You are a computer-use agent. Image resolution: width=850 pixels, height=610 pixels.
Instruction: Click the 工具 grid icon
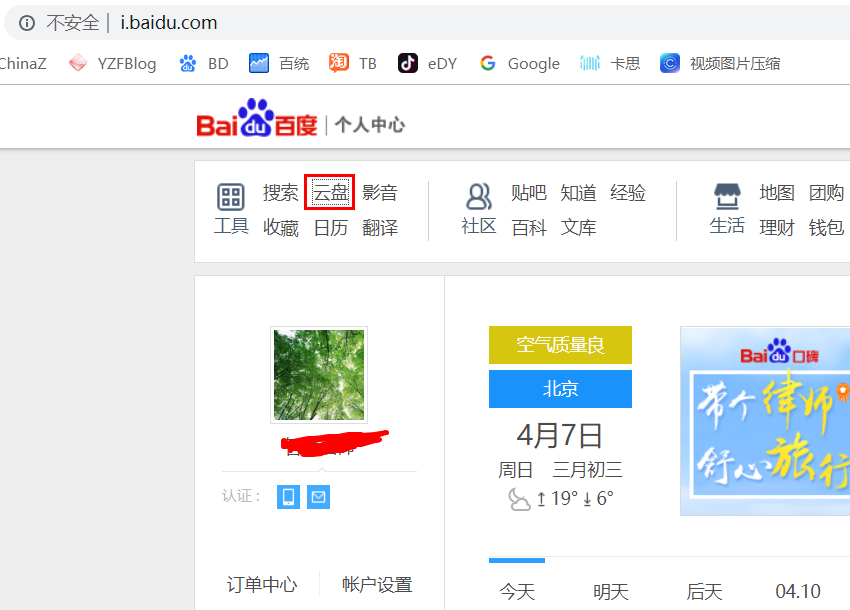coord(231,197)
